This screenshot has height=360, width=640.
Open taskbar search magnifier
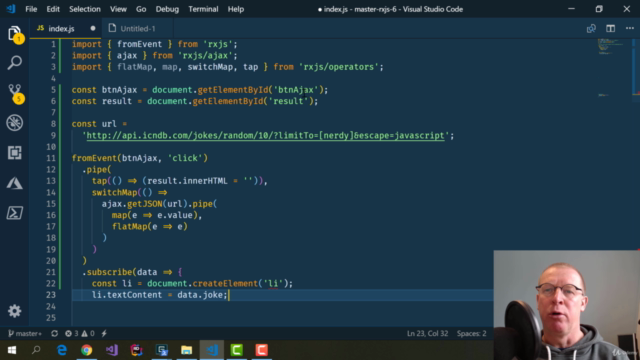(36, 350)
